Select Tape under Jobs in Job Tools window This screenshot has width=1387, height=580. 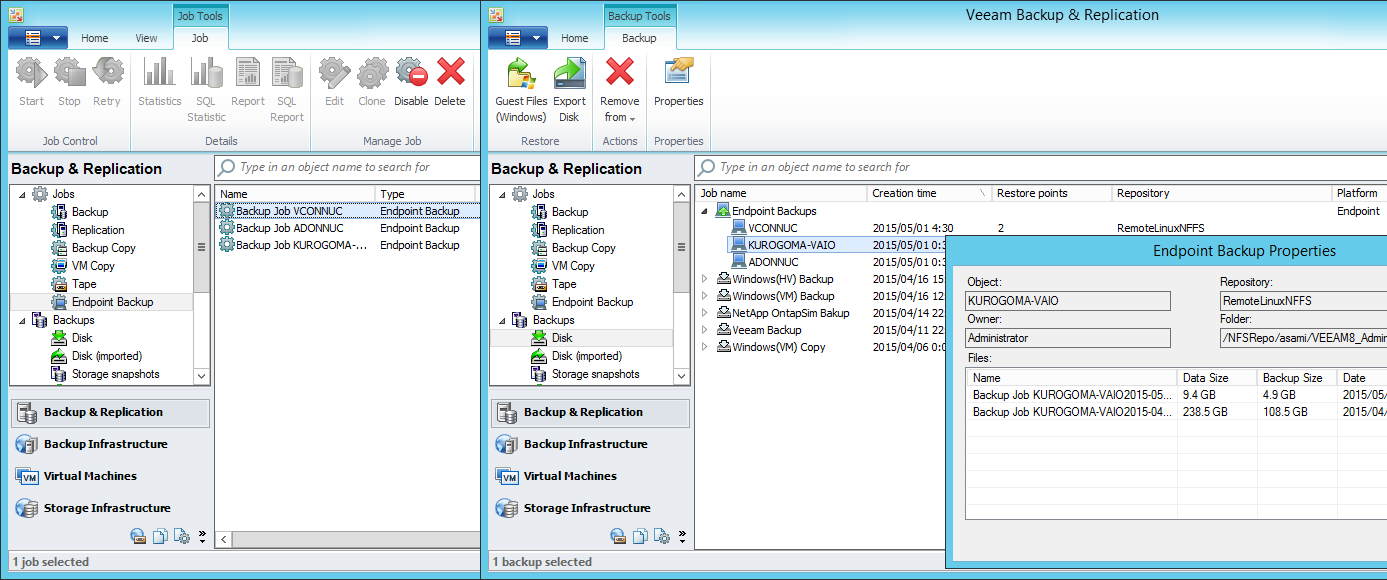coord(84,284)
